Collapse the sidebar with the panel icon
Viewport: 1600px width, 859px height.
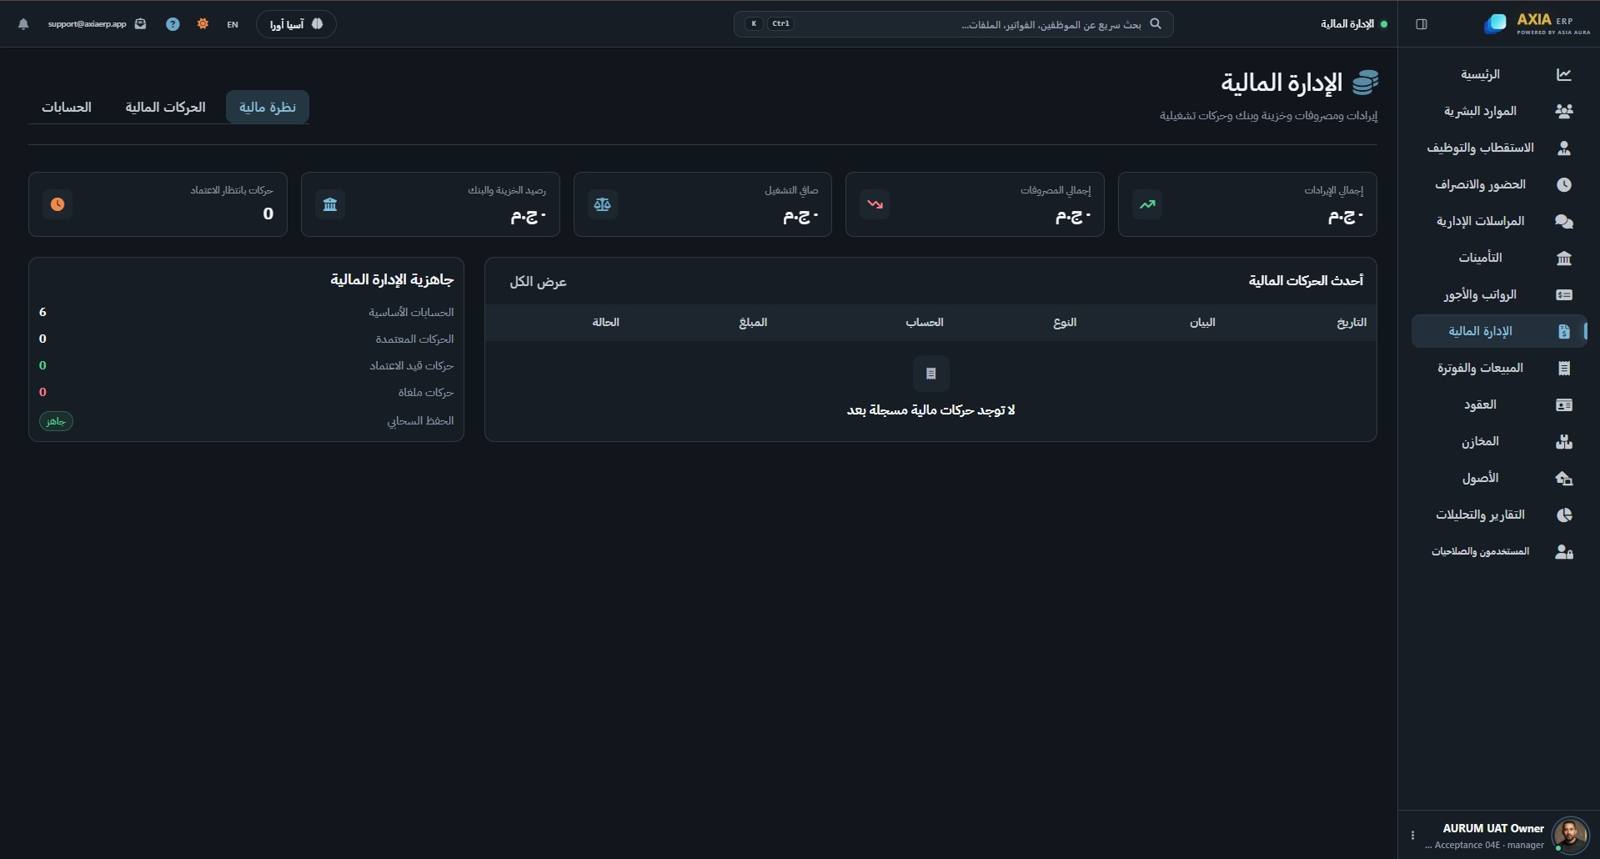(x=1421, y=24)
